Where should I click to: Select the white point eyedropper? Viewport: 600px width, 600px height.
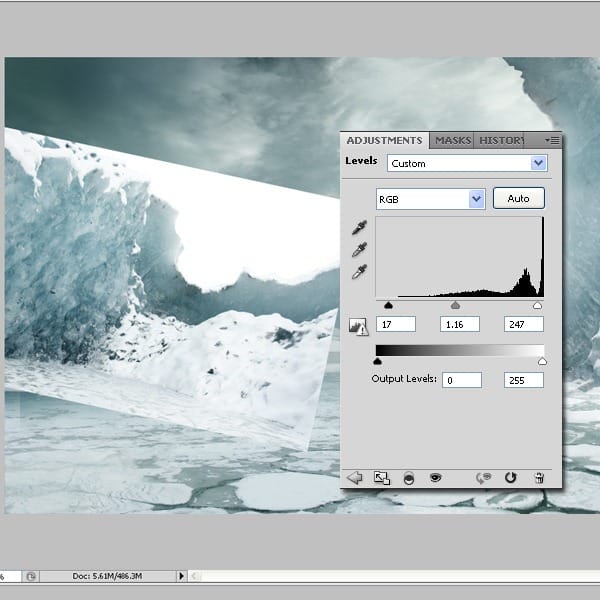358,272
